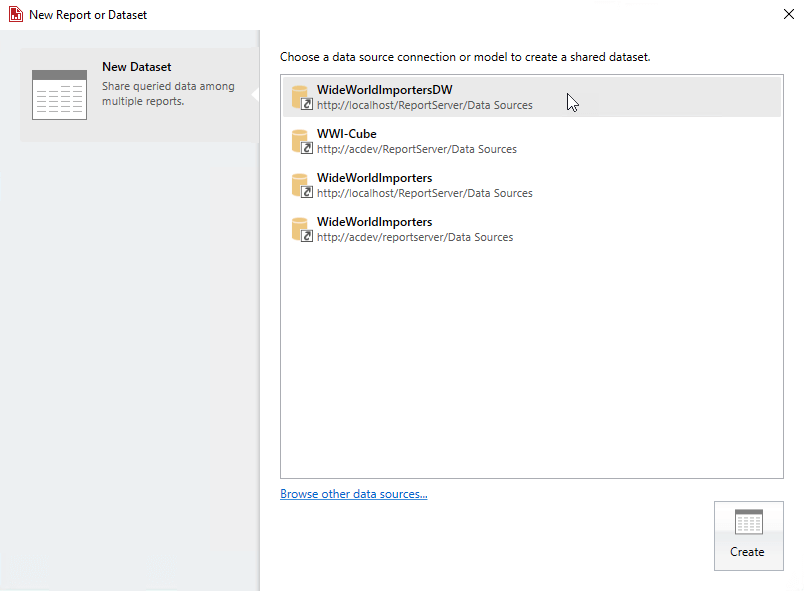The image size is (804, 591).
Task: Click the acdev/reportserver WideWorldImporters database icon
Action: [x=302, y=230]
